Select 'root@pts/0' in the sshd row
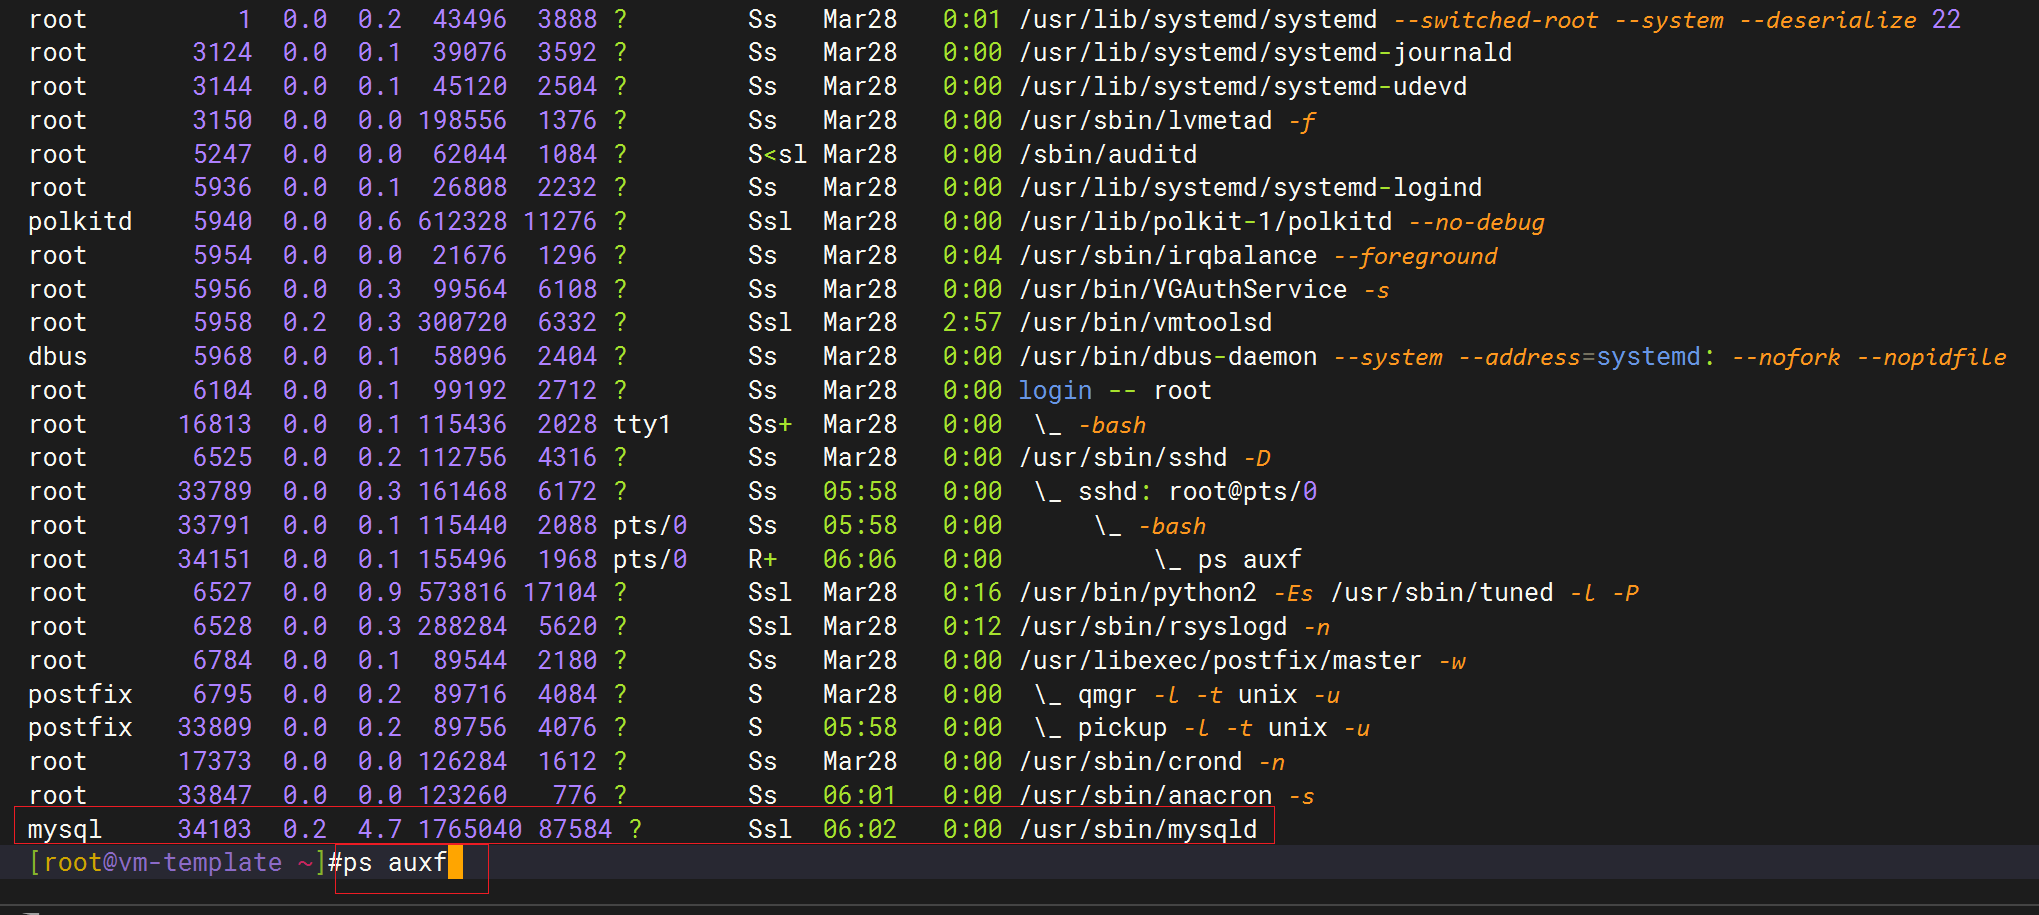 point(1243,491)
